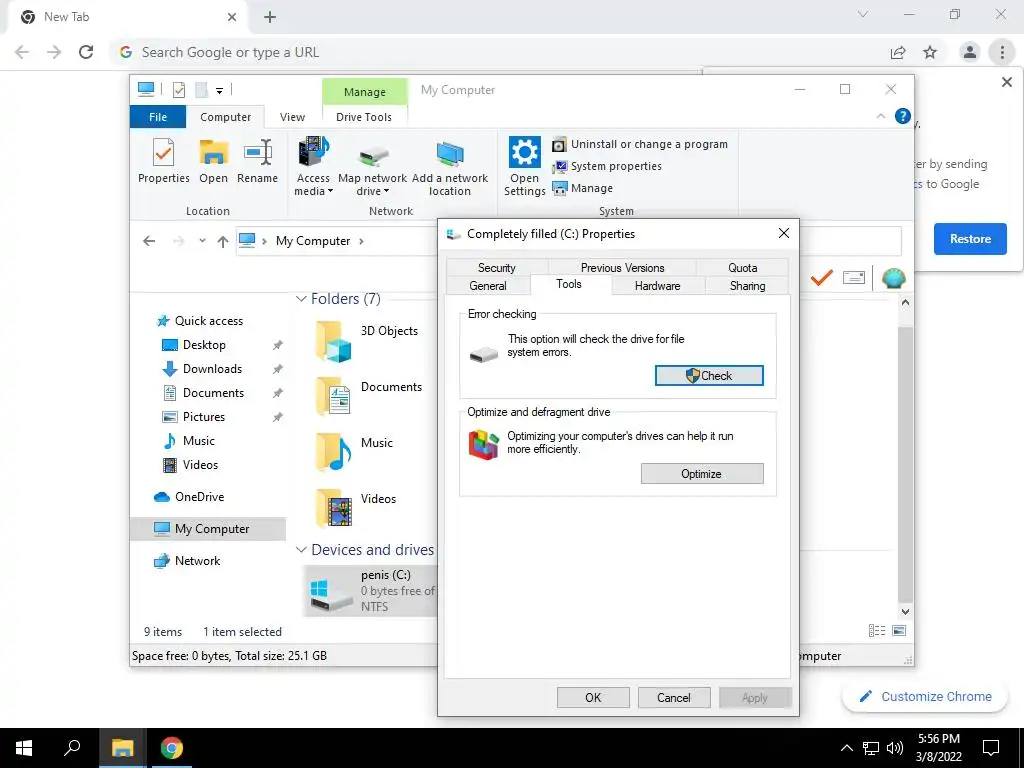The height and width of the screenshot is (768, 1024).
Task: Open the notification center icon in the taskbar
Action: tap(991, 748)
